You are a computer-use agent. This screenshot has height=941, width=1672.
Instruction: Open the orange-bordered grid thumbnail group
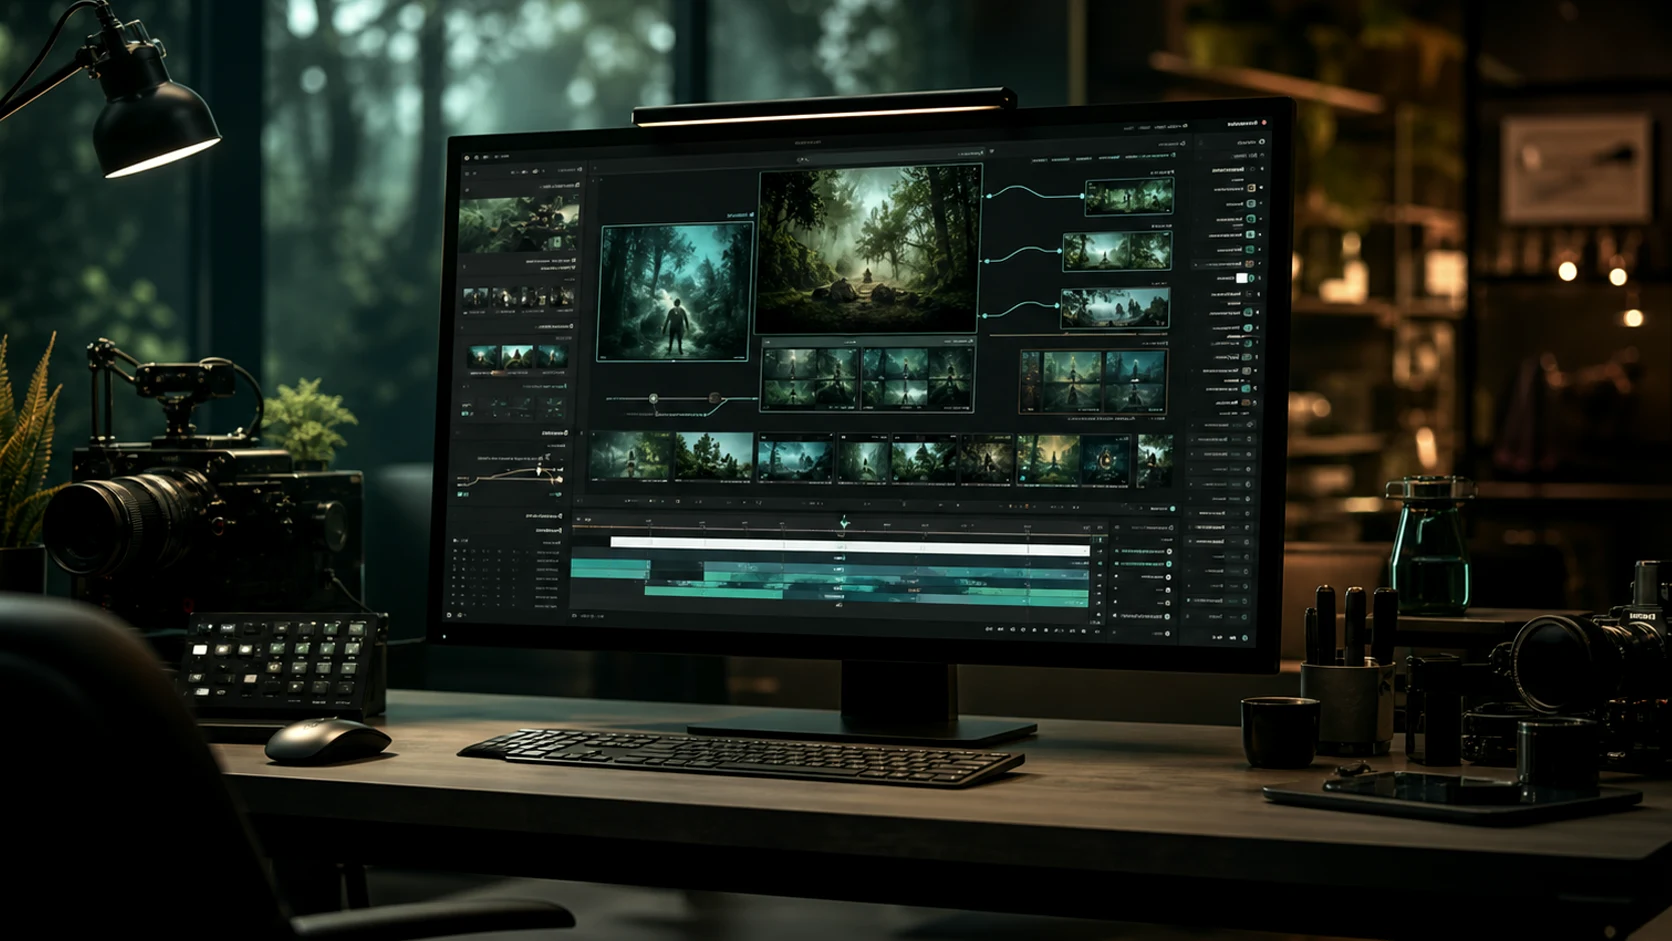point(1092,381)
